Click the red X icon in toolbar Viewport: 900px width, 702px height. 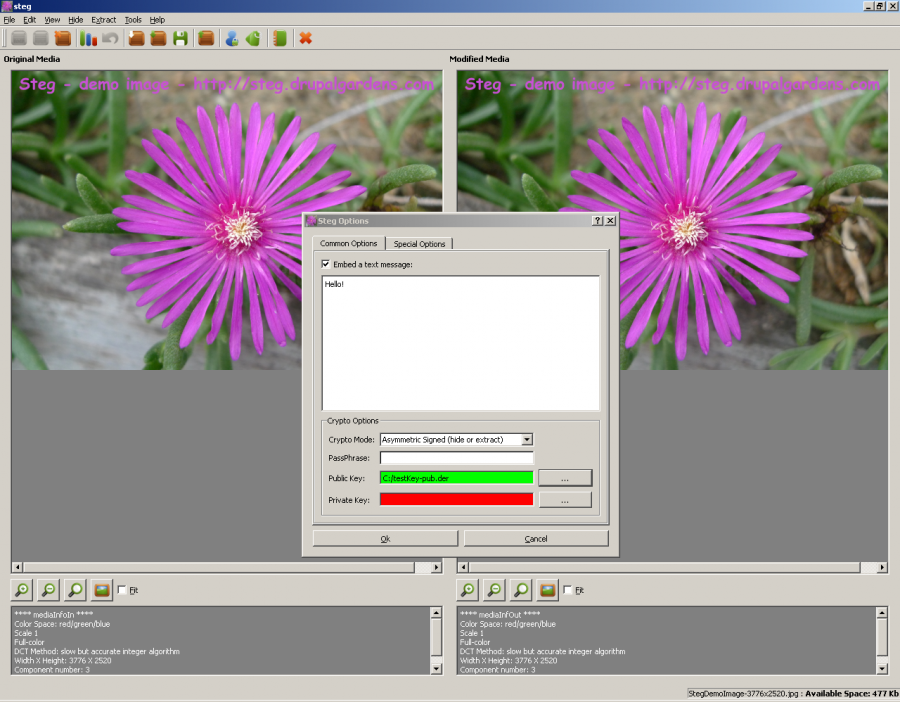click(x=305, y=39)
